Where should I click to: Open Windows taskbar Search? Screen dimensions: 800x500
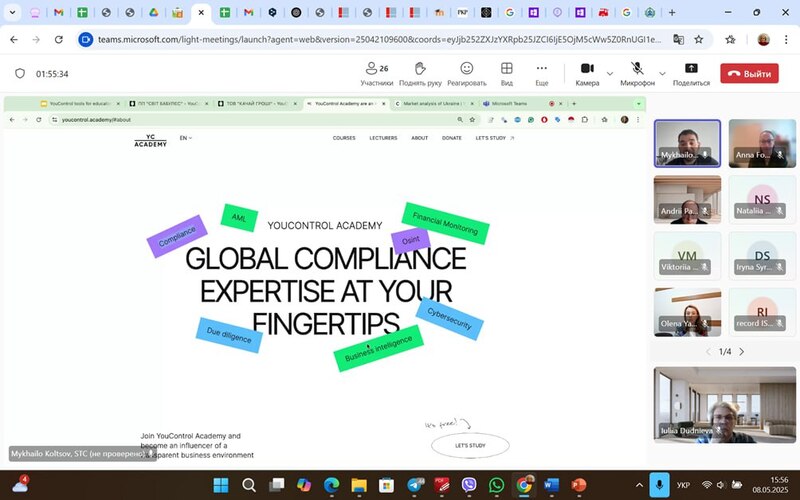click(x=249, y=485)
